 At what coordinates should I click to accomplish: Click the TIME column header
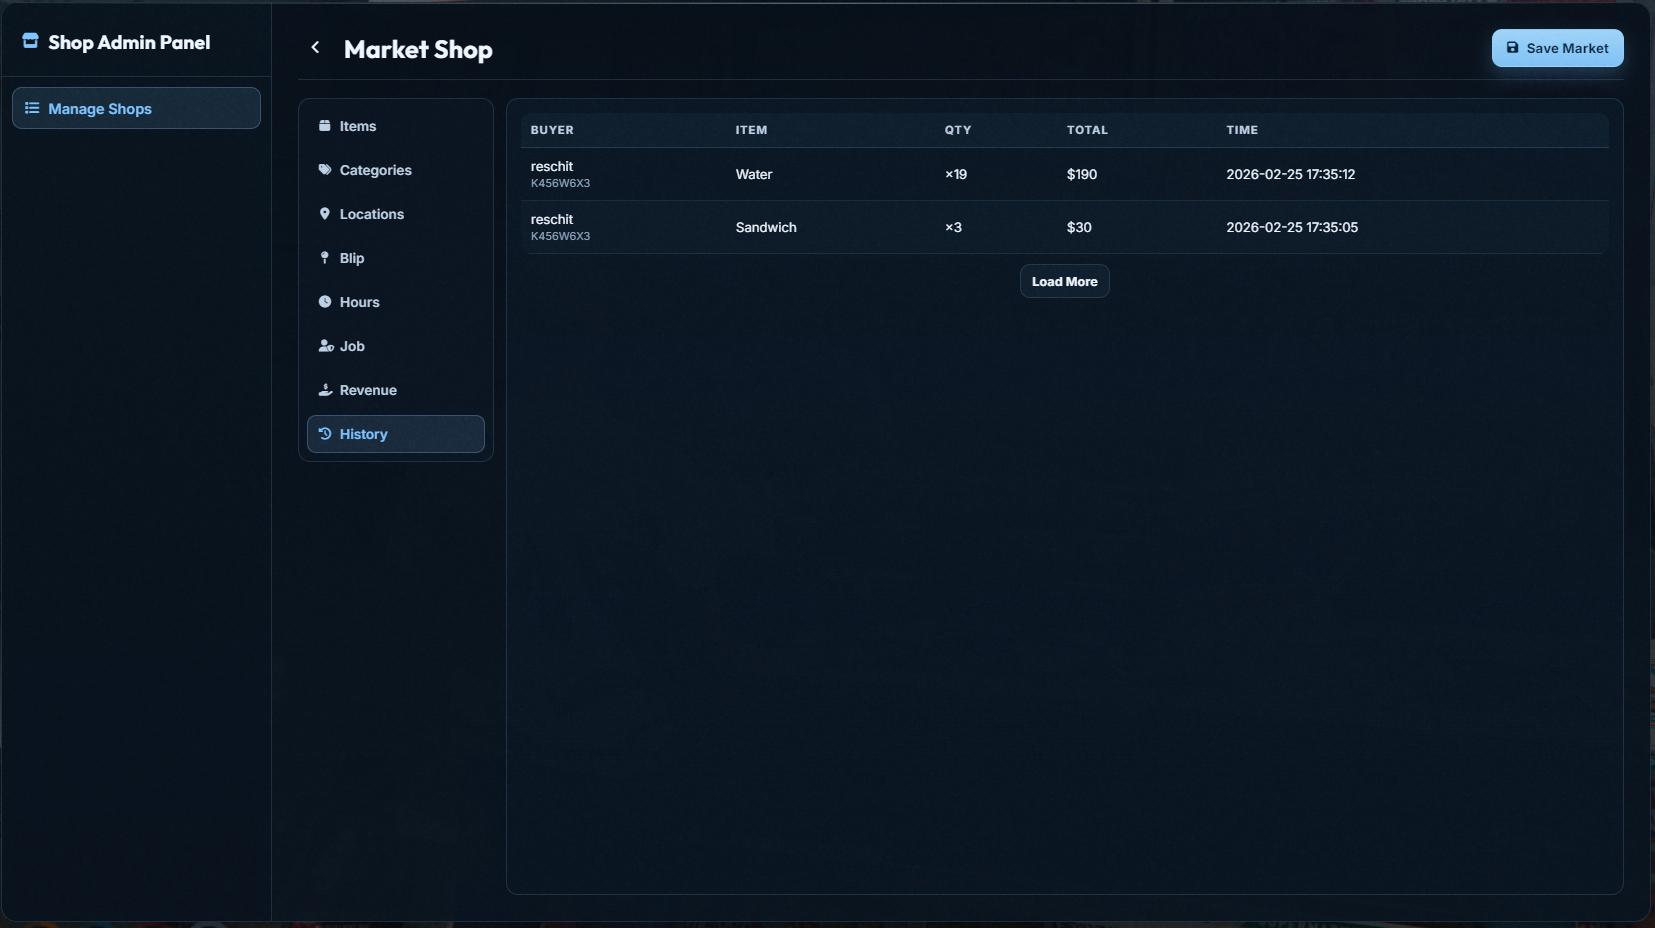coord(1242,130)
